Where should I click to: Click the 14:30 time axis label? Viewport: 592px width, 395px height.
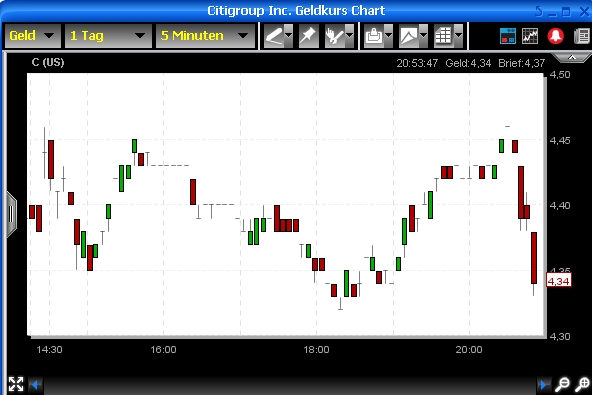[49, 349]
